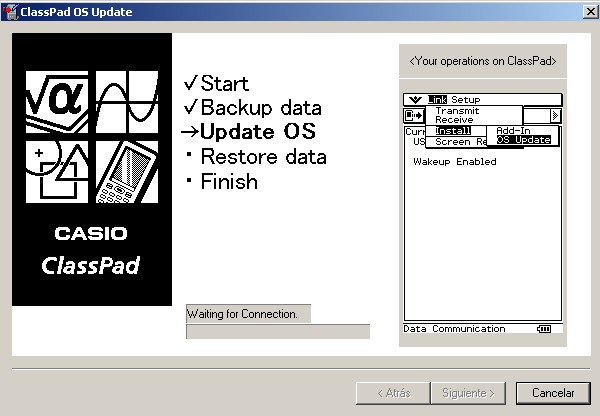Click the current Update OS step
This screenshot has height=416, width=600.
(x=249, y=132)
